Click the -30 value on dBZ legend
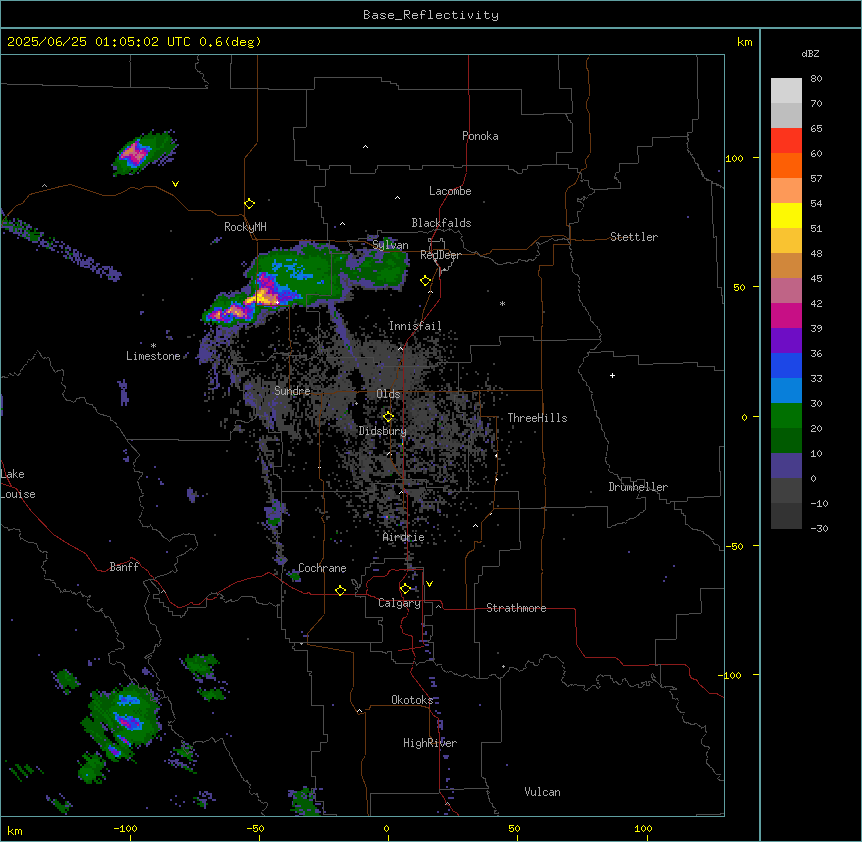The image size is (862, 842). 819,528
